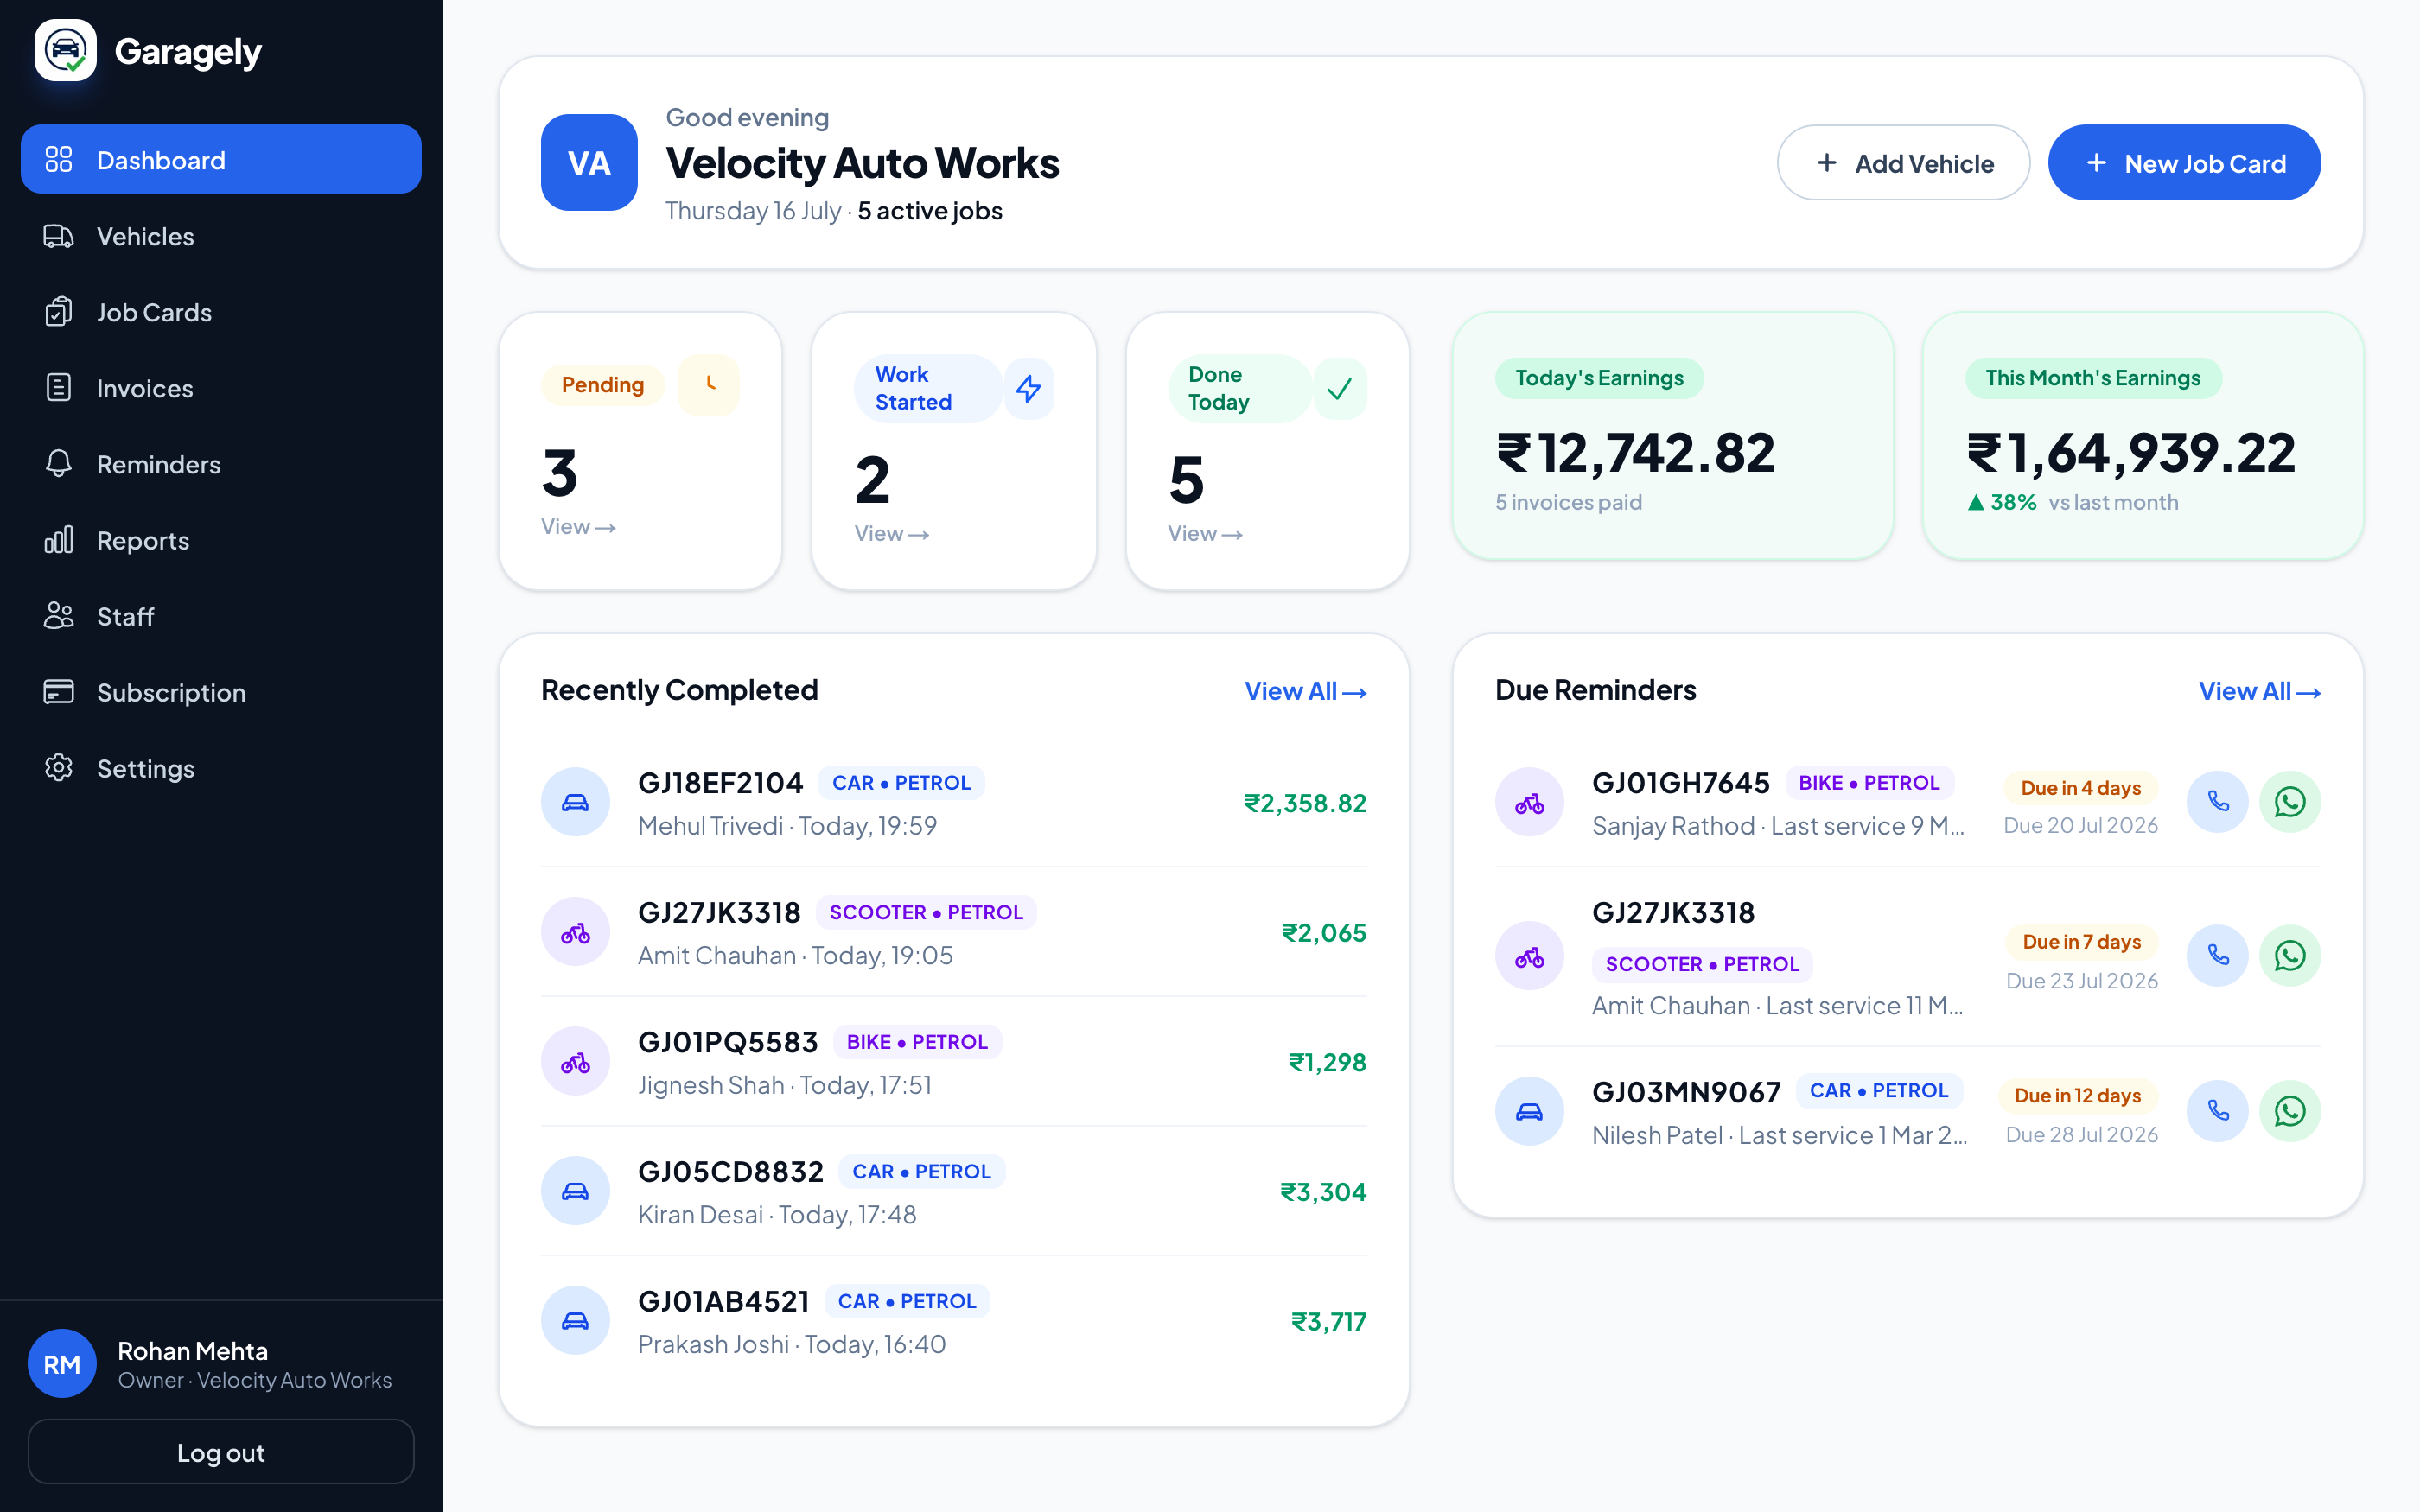Click car icon for GJ03MN9067 reminder
This screenshot has width=2420, height=1512.
pos(1530,1111)
